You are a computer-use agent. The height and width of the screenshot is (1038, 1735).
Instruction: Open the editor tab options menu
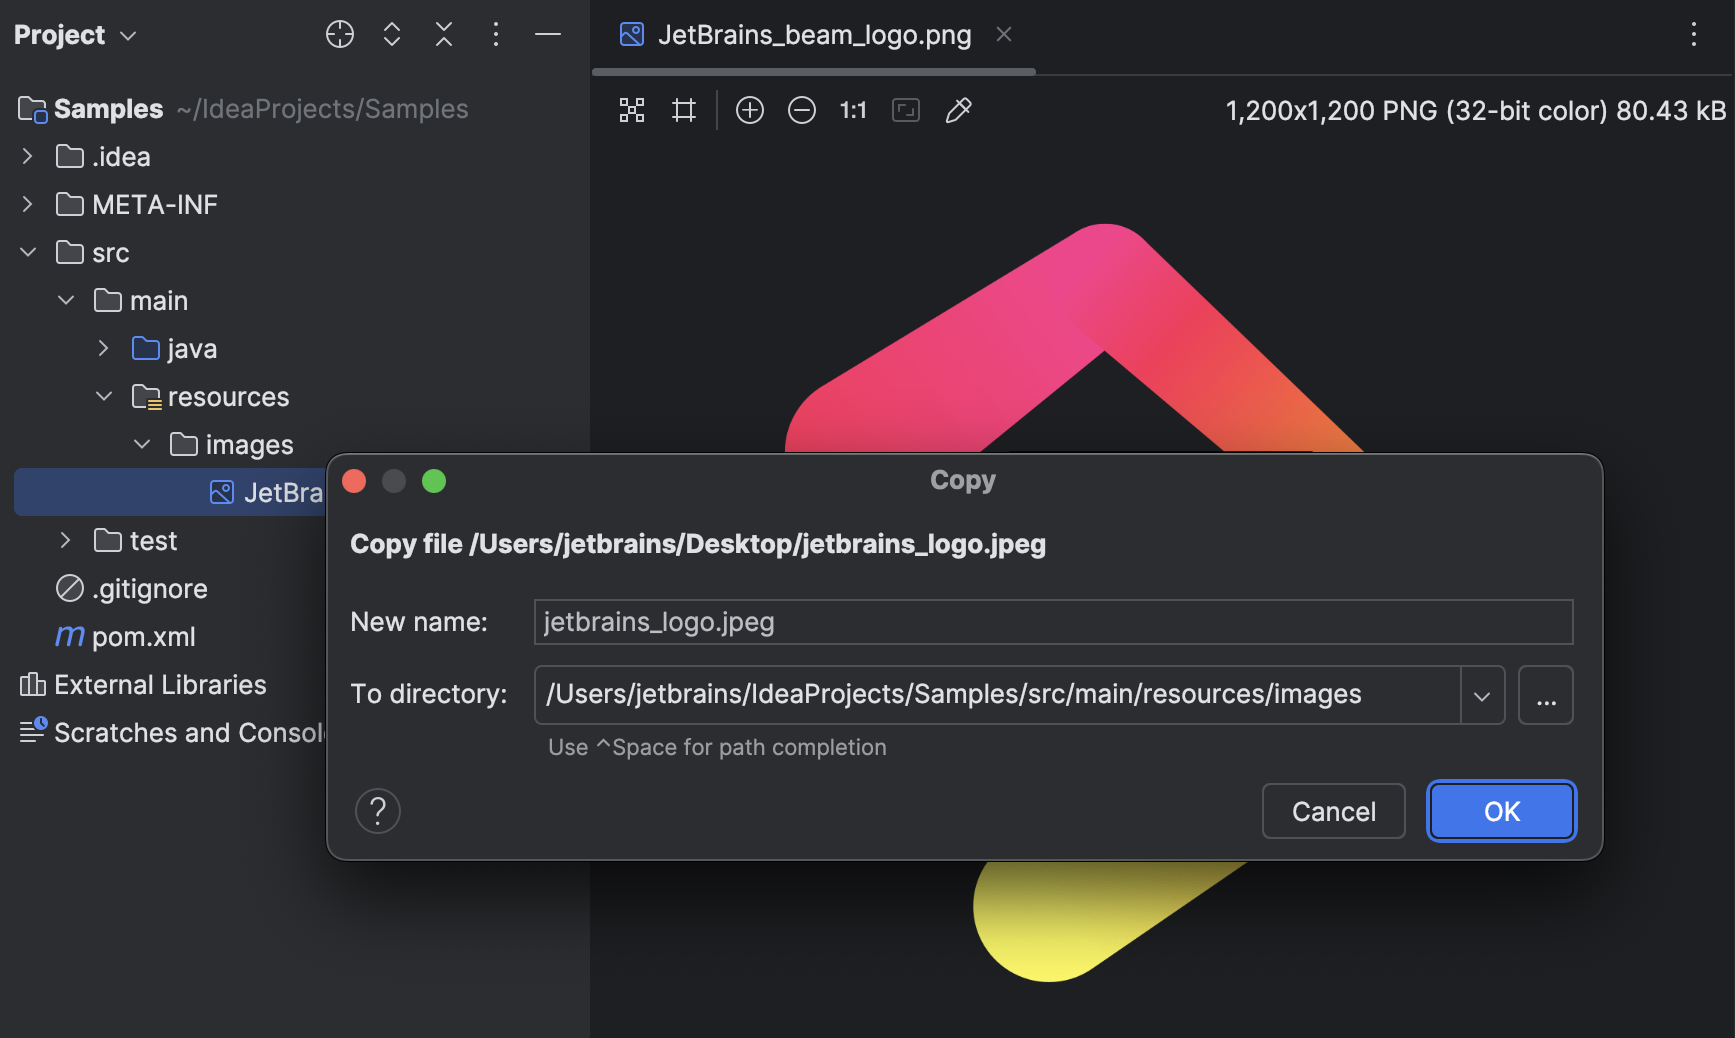click(x=1693, y=34)
